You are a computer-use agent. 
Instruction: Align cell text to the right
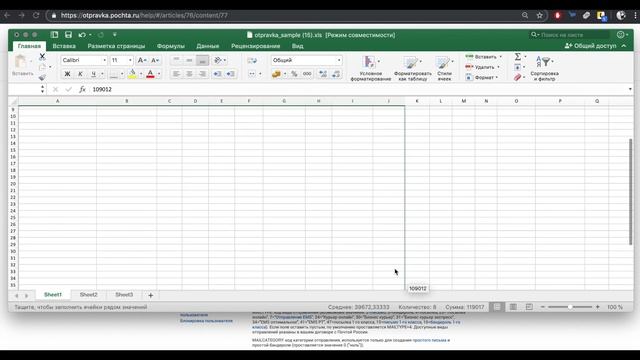(202, 74)
